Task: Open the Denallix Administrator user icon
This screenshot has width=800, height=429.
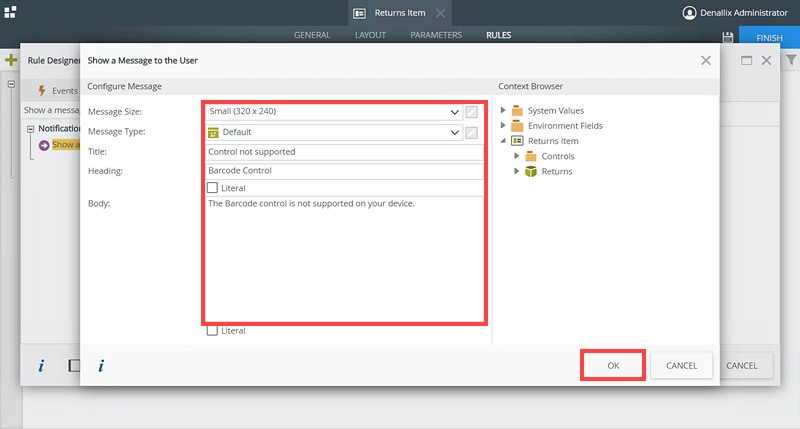Action: click(x=689, y=13)
